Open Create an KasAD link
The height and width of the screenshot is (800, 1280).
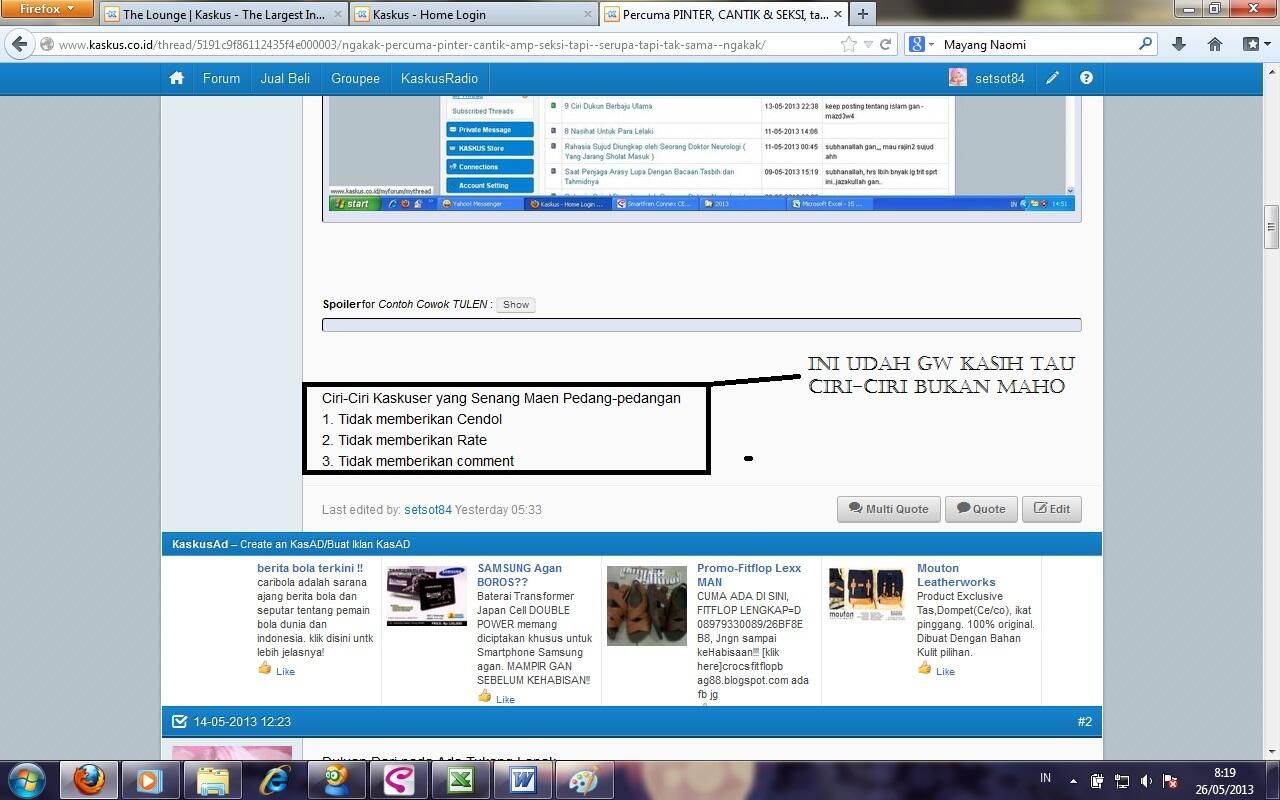tap(325, 544)
